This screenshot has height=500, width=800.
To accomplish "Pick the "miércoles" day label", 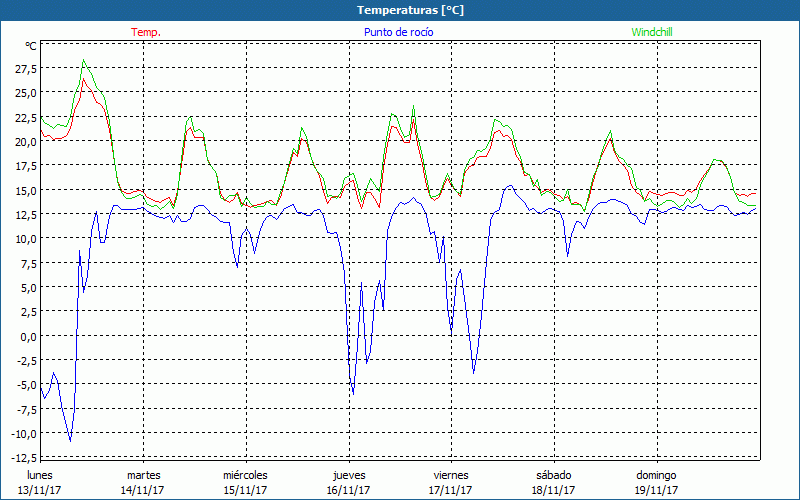I will [245, 475].
